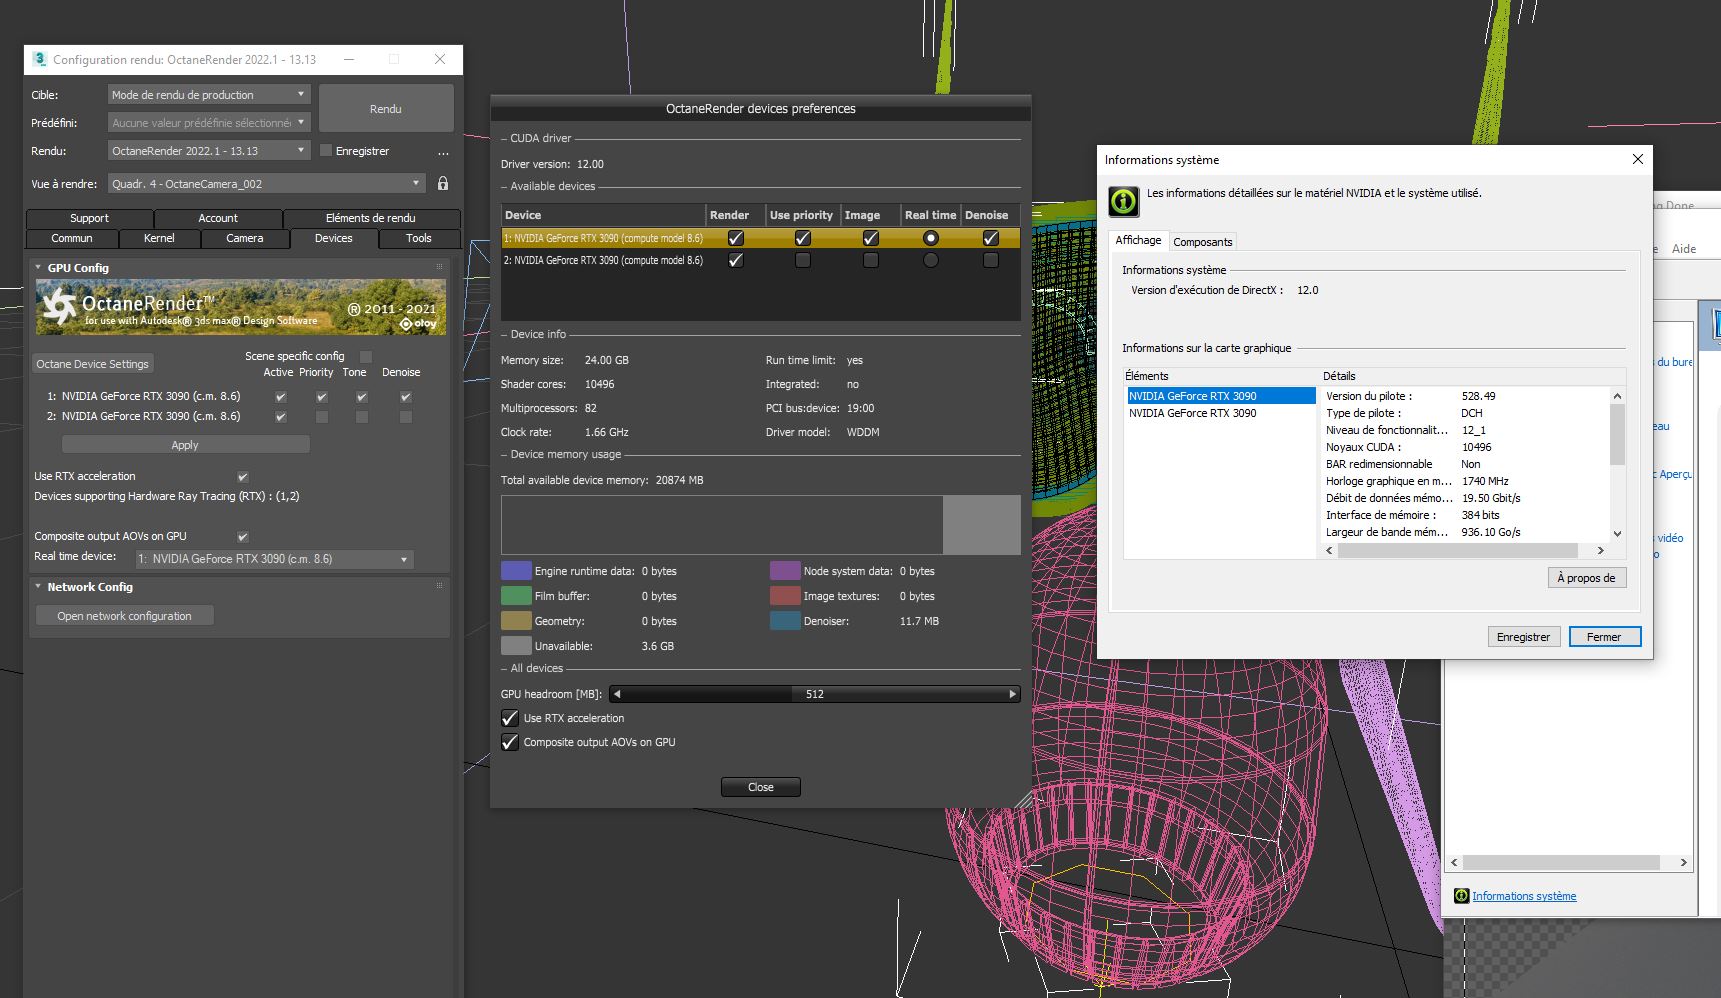Image resolution: width=1721 pixels, height=998 pixels.
Task: Click the ellipsis button next to Enregistrer
Action: tap(443, 152)
